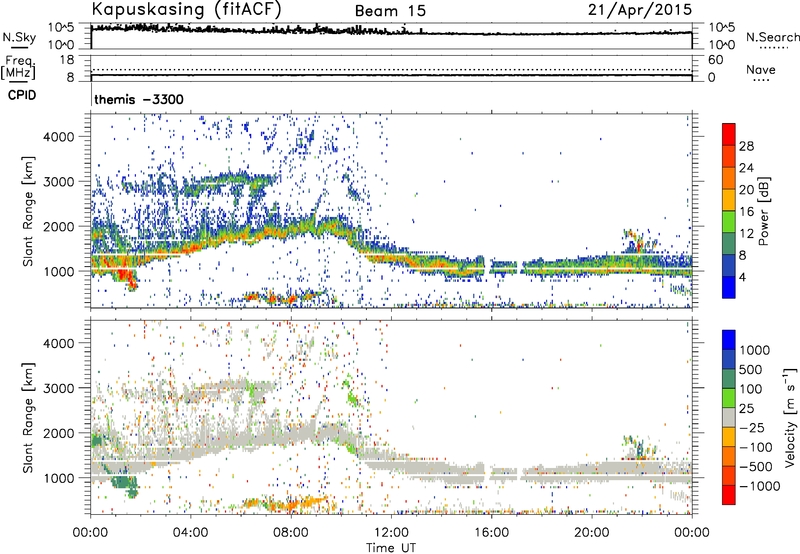The height and width of the screenshot is (554, 800).
Task: Click the date '21/Apr/2015'
Action: pos(640,10)
